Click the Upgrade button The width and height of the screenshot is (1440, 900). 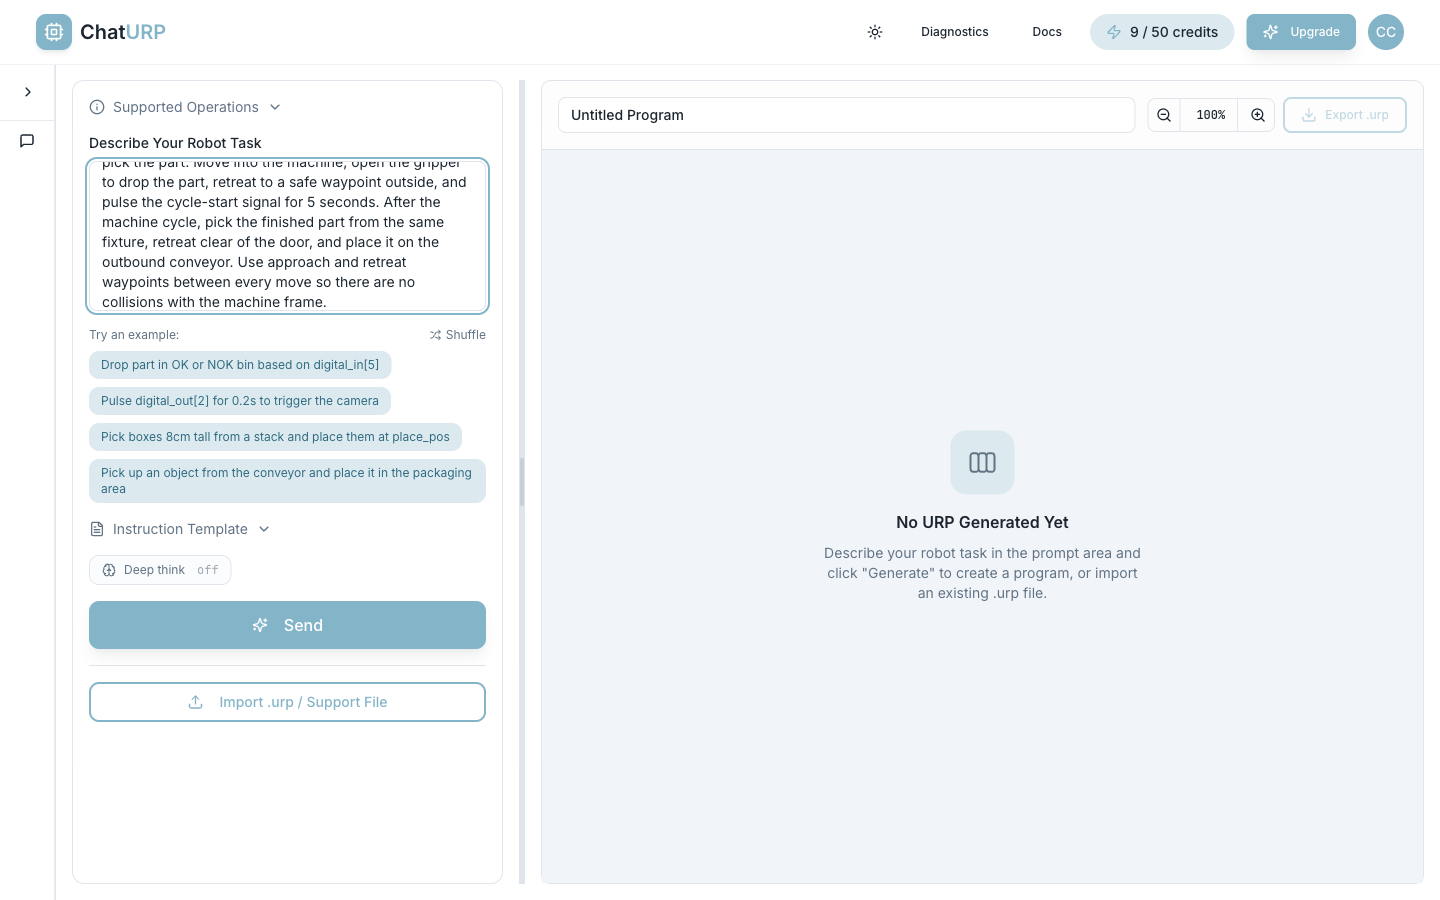pos(1301,32)
